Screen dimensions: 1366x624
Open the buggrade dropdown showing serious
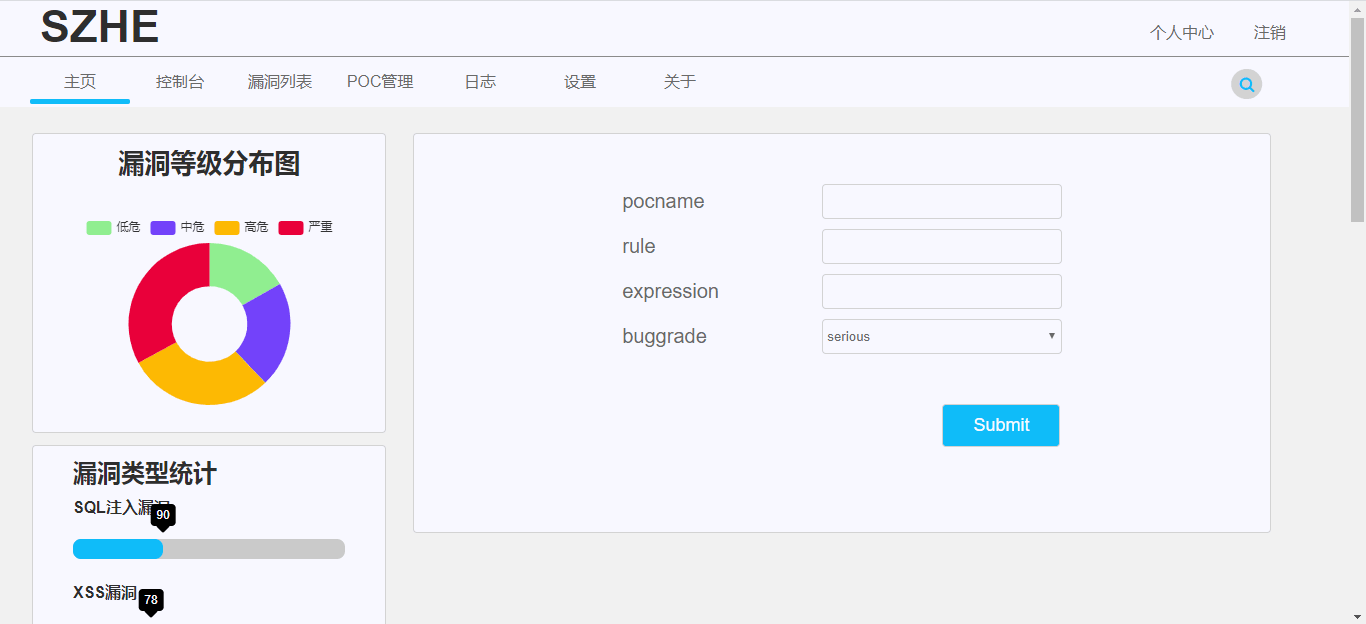pyautogui.click(x=941, y=336)
